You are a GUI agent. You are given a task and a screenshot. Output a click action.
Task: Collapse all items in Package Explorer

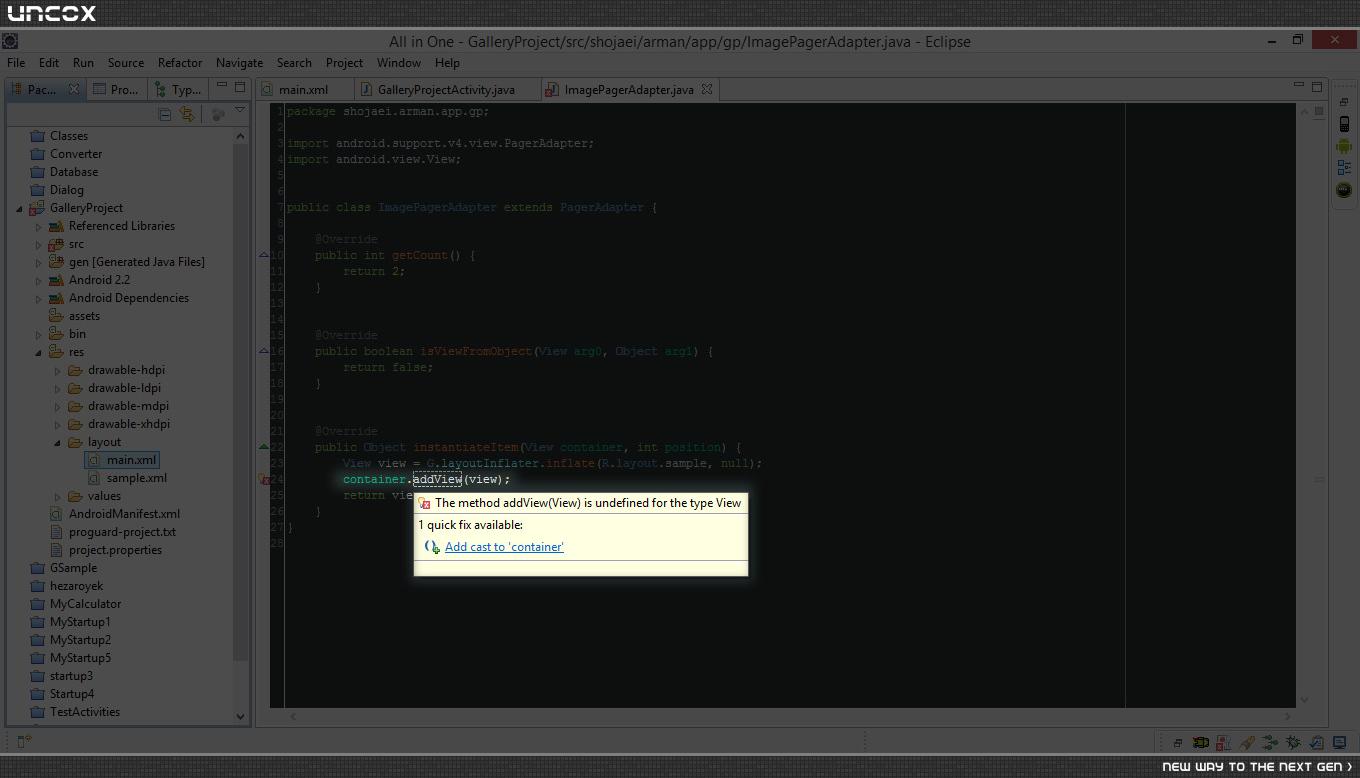click(x=165, y=114)
